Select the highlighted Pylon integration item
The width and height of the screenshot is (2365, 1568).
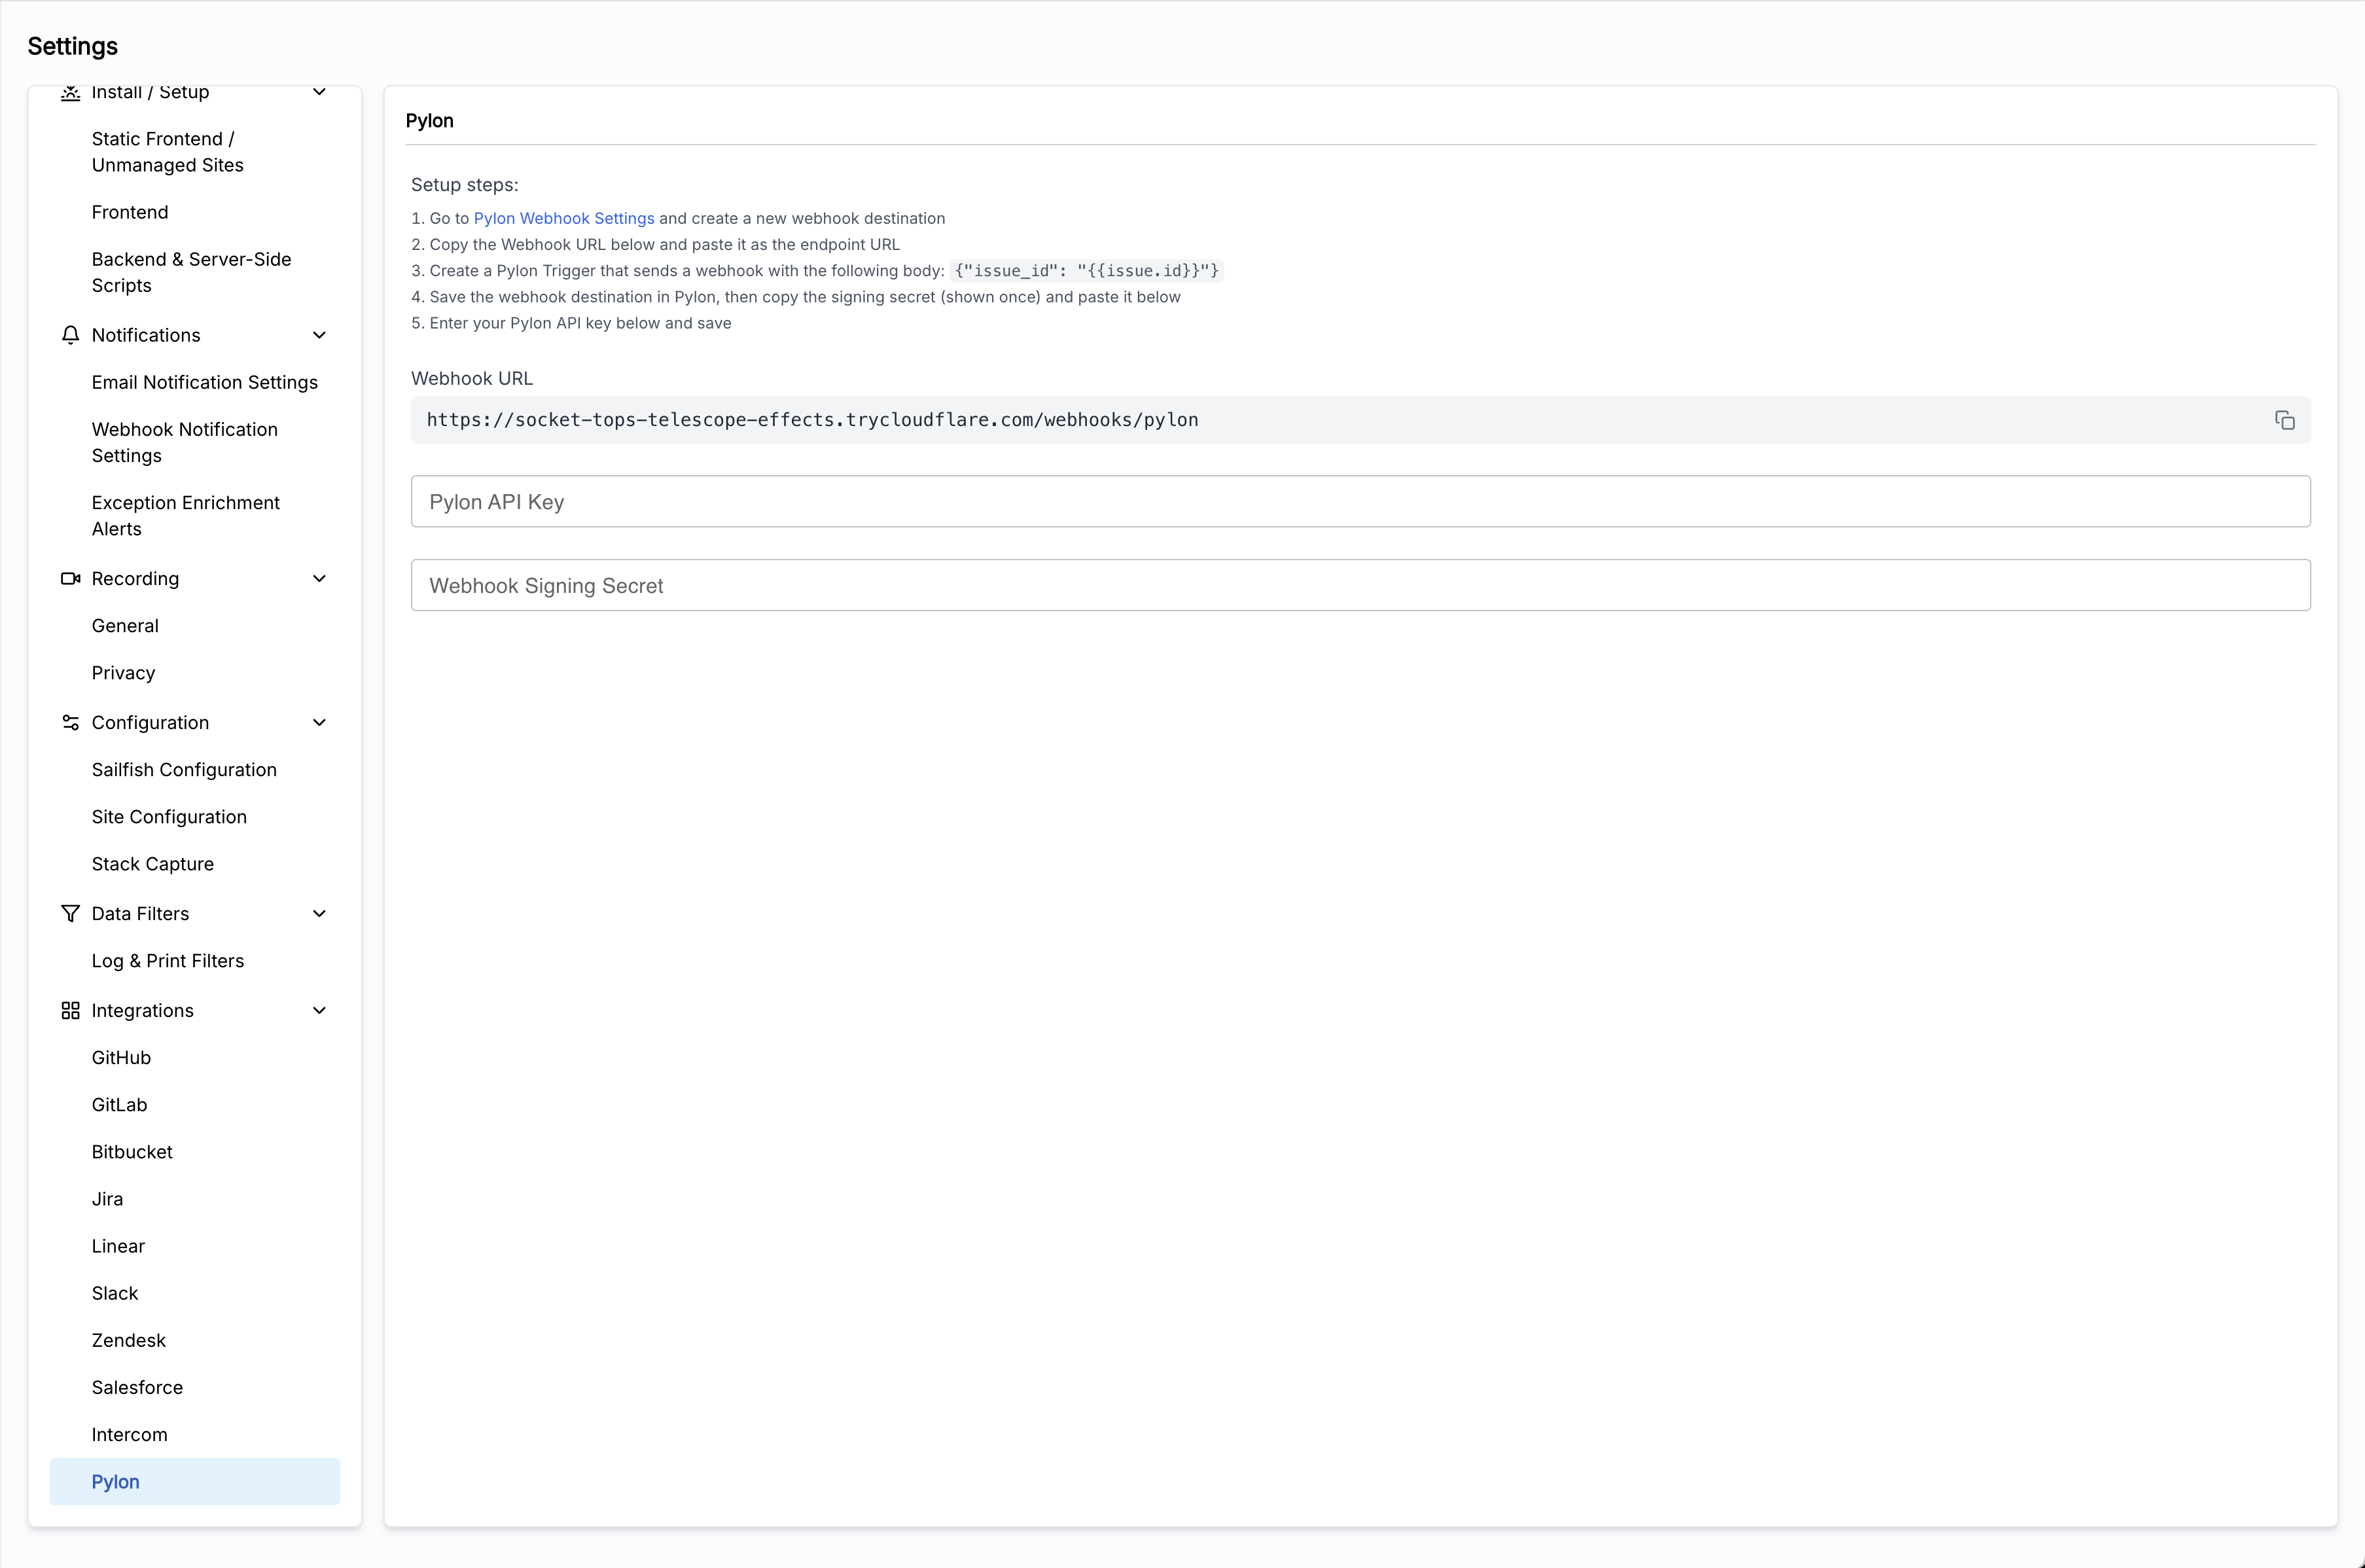click(x=195, y=1481)
